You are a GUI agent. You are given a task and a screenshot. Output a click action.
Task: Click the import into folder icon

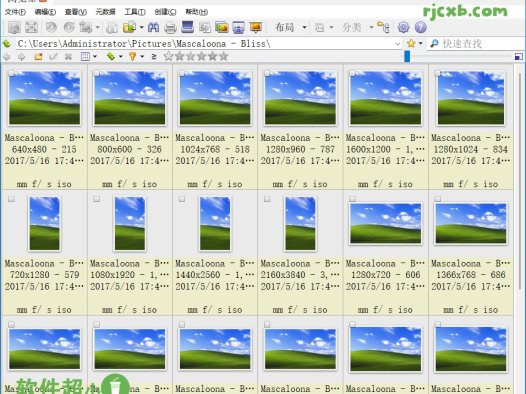click(x=129, y=27)
